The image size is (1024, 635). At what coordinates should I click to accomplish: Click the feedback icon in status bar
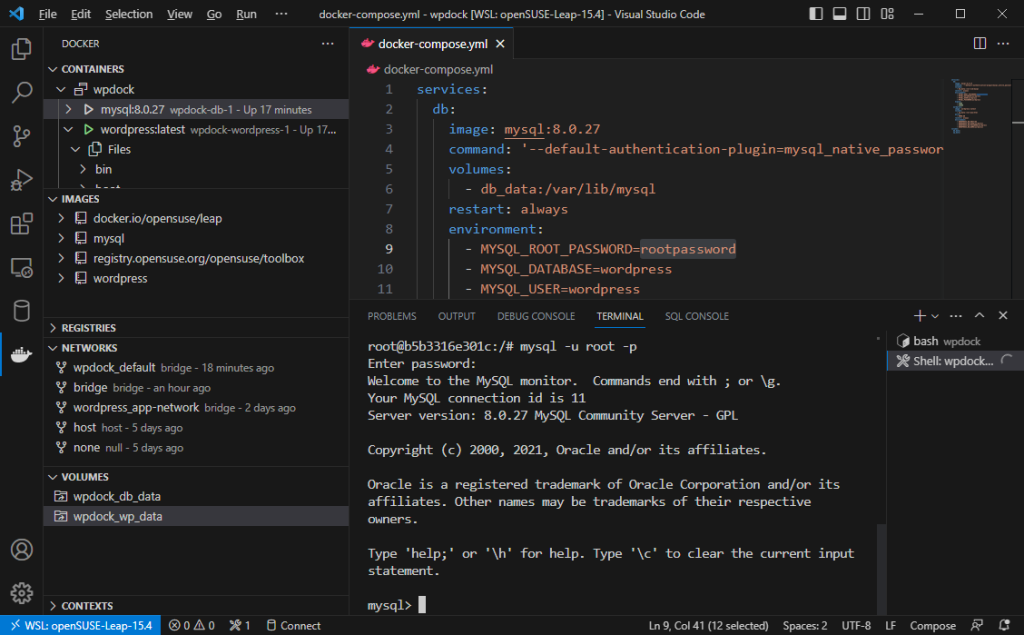[x=977, y=625]
